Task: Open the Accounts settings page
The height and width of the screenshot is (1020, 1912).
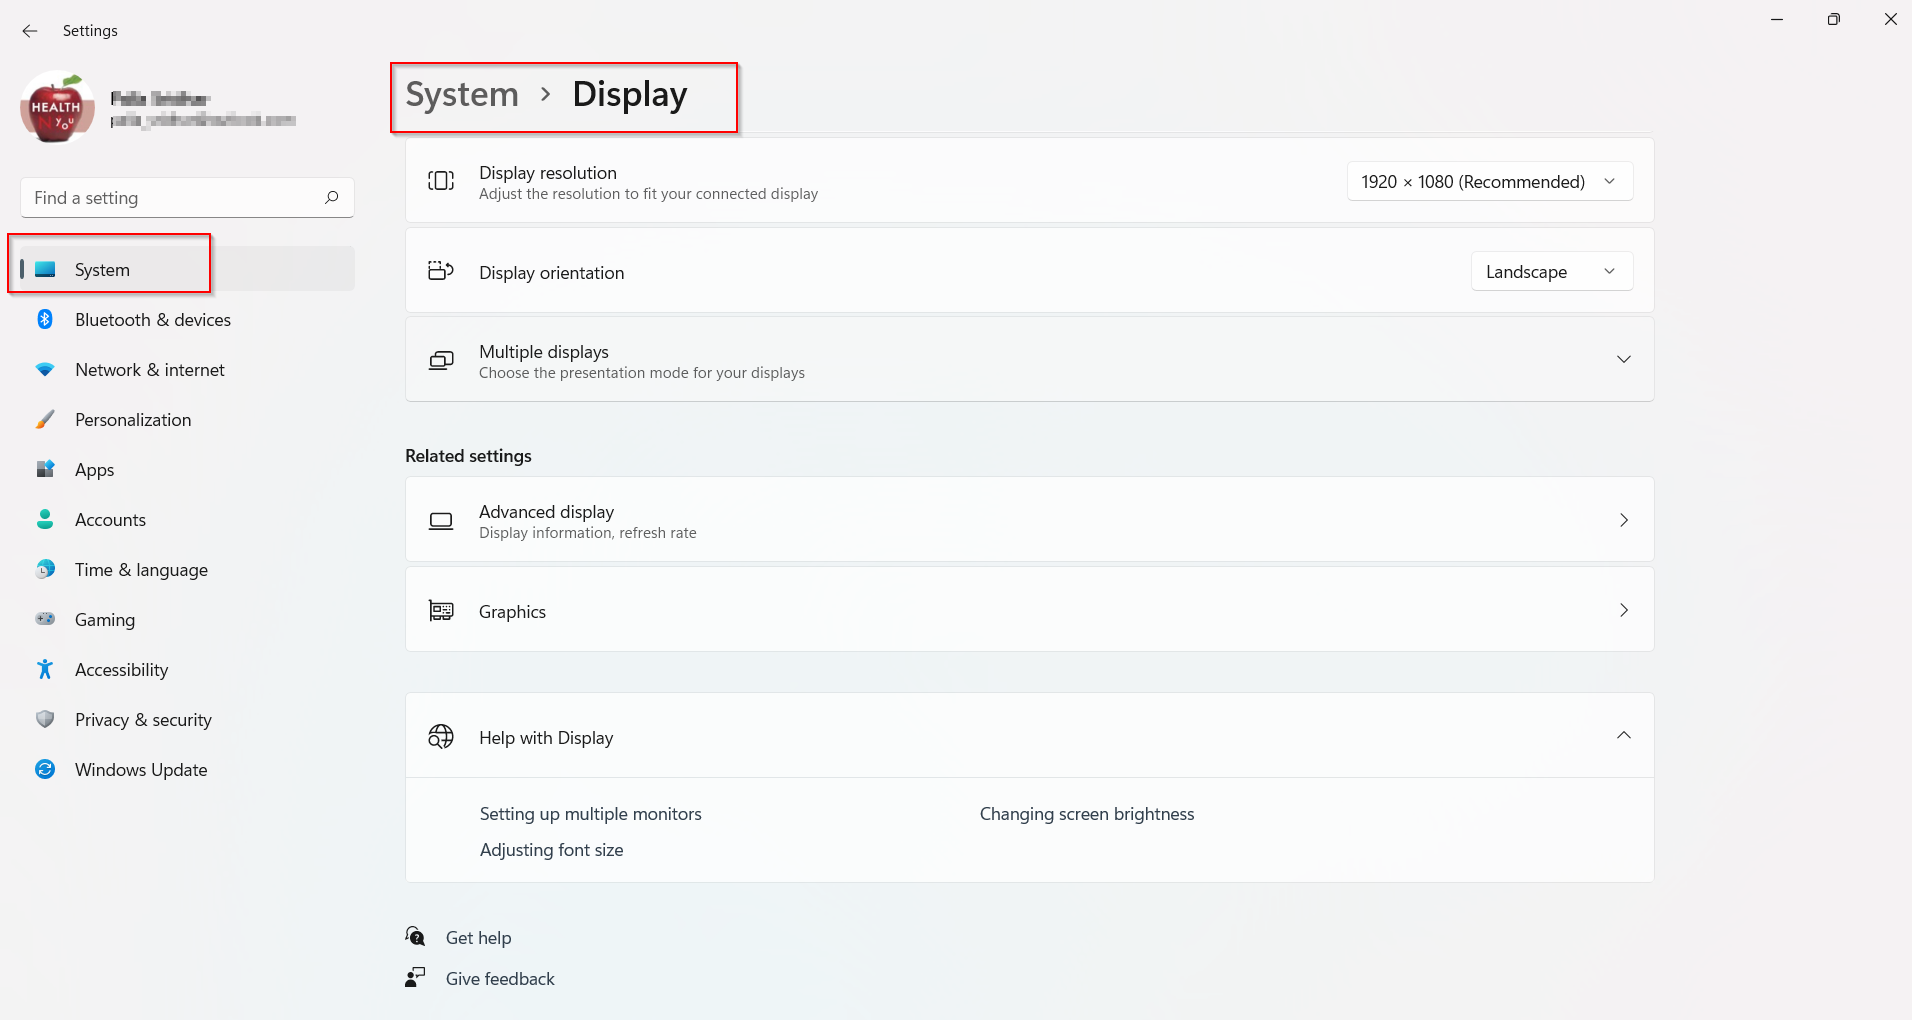Action: click(187, 520)
